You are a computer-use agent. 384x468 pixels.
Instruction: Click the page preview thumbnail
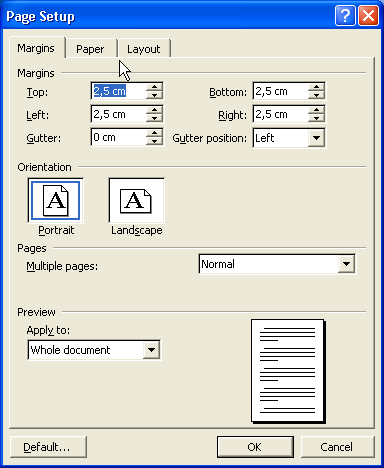pyautogui.click(x=288, y=371)
